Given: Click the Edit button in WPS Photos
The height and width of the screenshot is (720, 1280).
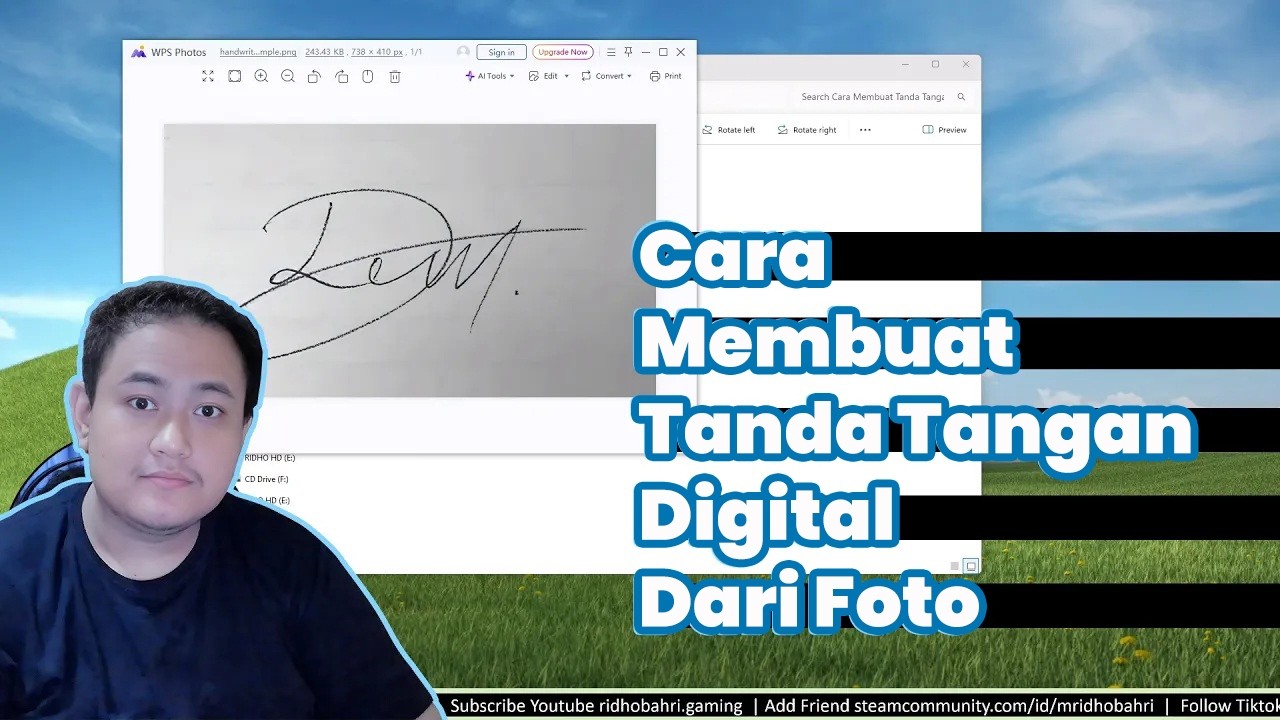Looking at the screenshot, I should click(x=543, y=76).
